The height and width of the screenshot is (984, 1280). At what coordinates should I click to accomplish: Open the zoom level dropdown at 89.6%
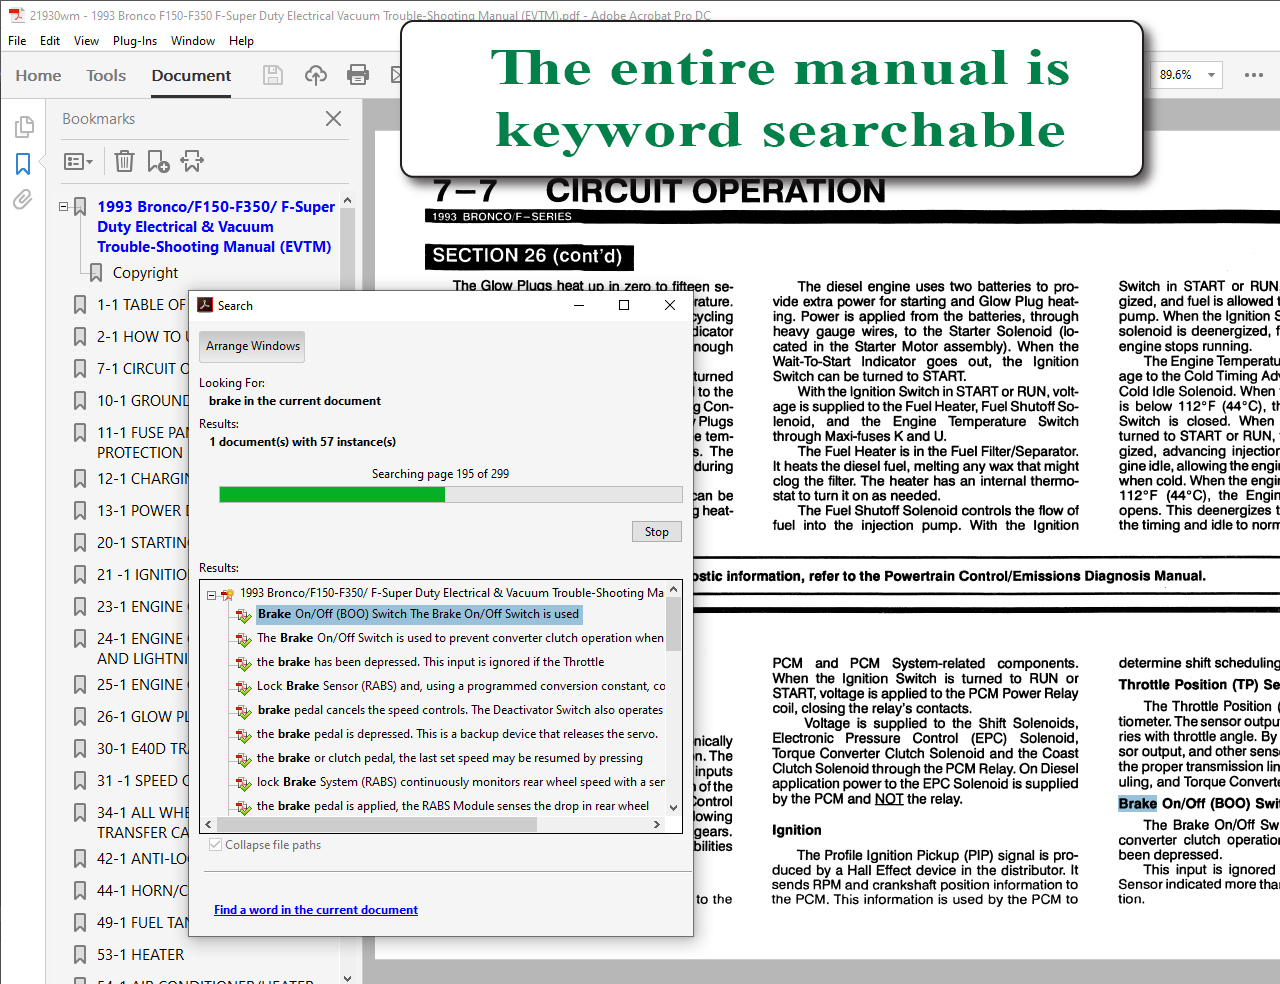[1211, 75]
